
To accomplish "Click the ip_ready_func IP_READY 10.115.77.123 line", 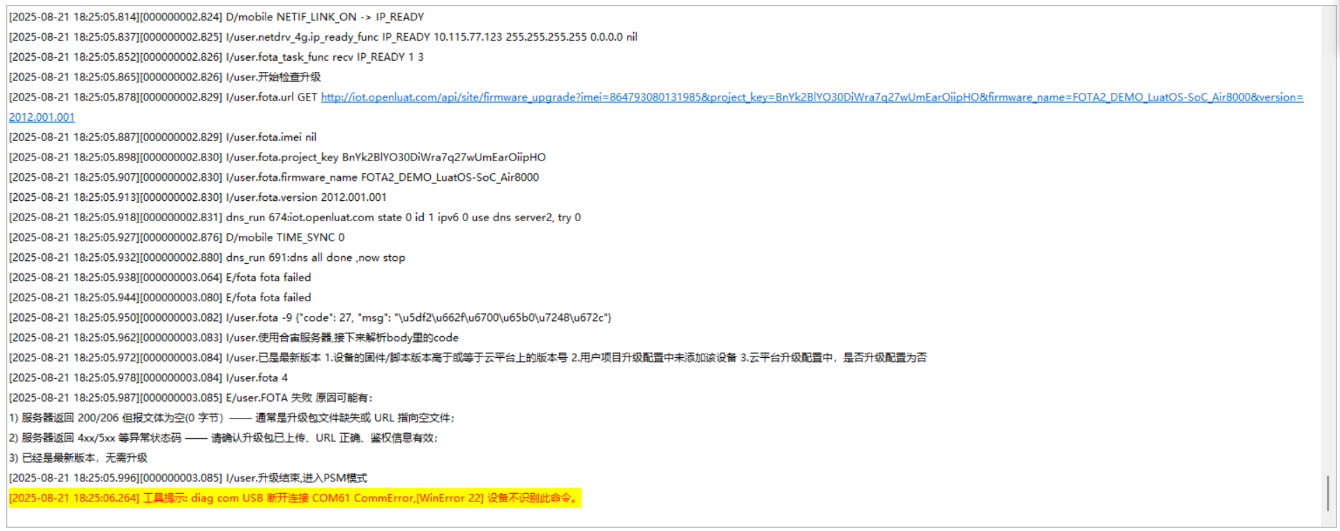I will pos(323,37).
